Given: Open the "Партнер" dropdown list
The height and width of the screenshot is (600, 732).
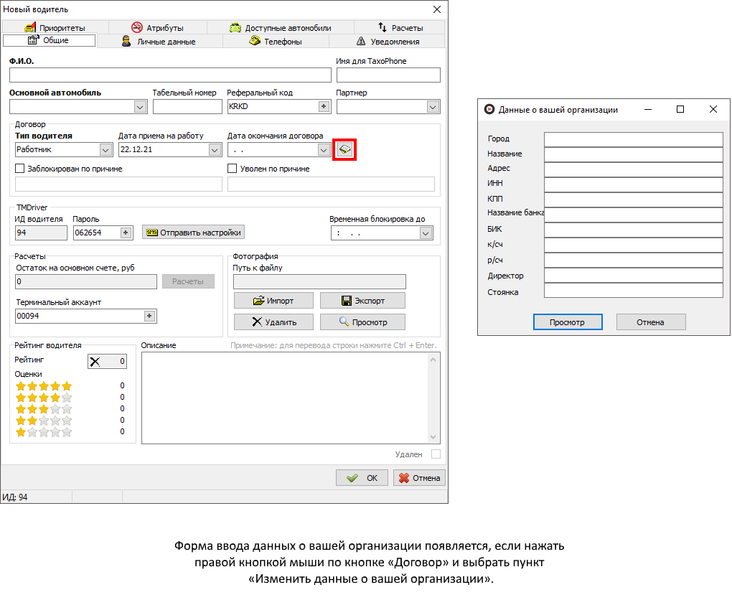Looking at the screenshot, I should (x=433, y=106).
